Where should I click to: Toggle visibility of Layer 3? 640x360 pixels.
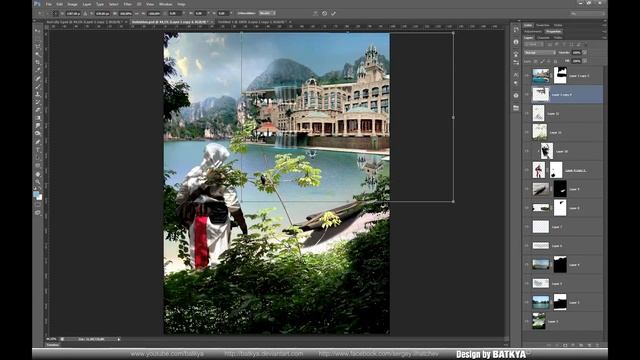coord(527,284)
